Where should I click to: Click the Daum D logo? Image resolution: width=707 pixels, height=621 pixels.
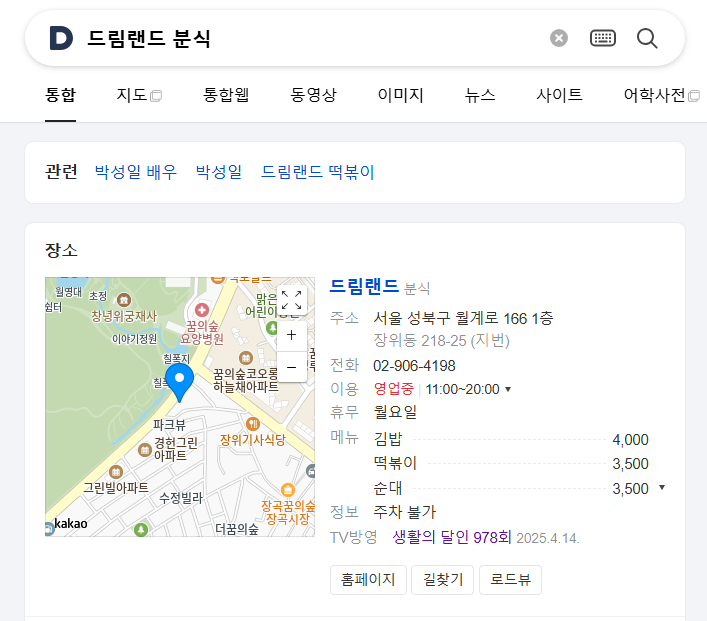pos(61,38)
